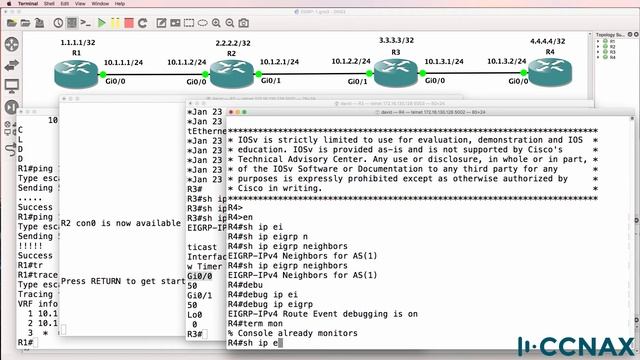Close the Topology Summary panel
640x360 pixels.
pos(636,35)
